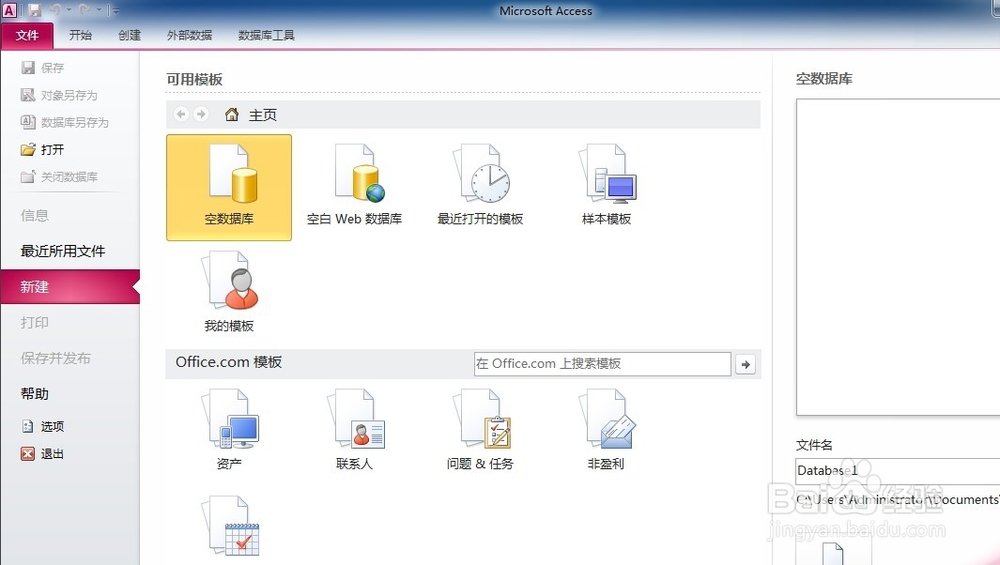Open the quick access toolbar customize dropdown
This screenshot has width=1000, height=565.
click(114, 10)
